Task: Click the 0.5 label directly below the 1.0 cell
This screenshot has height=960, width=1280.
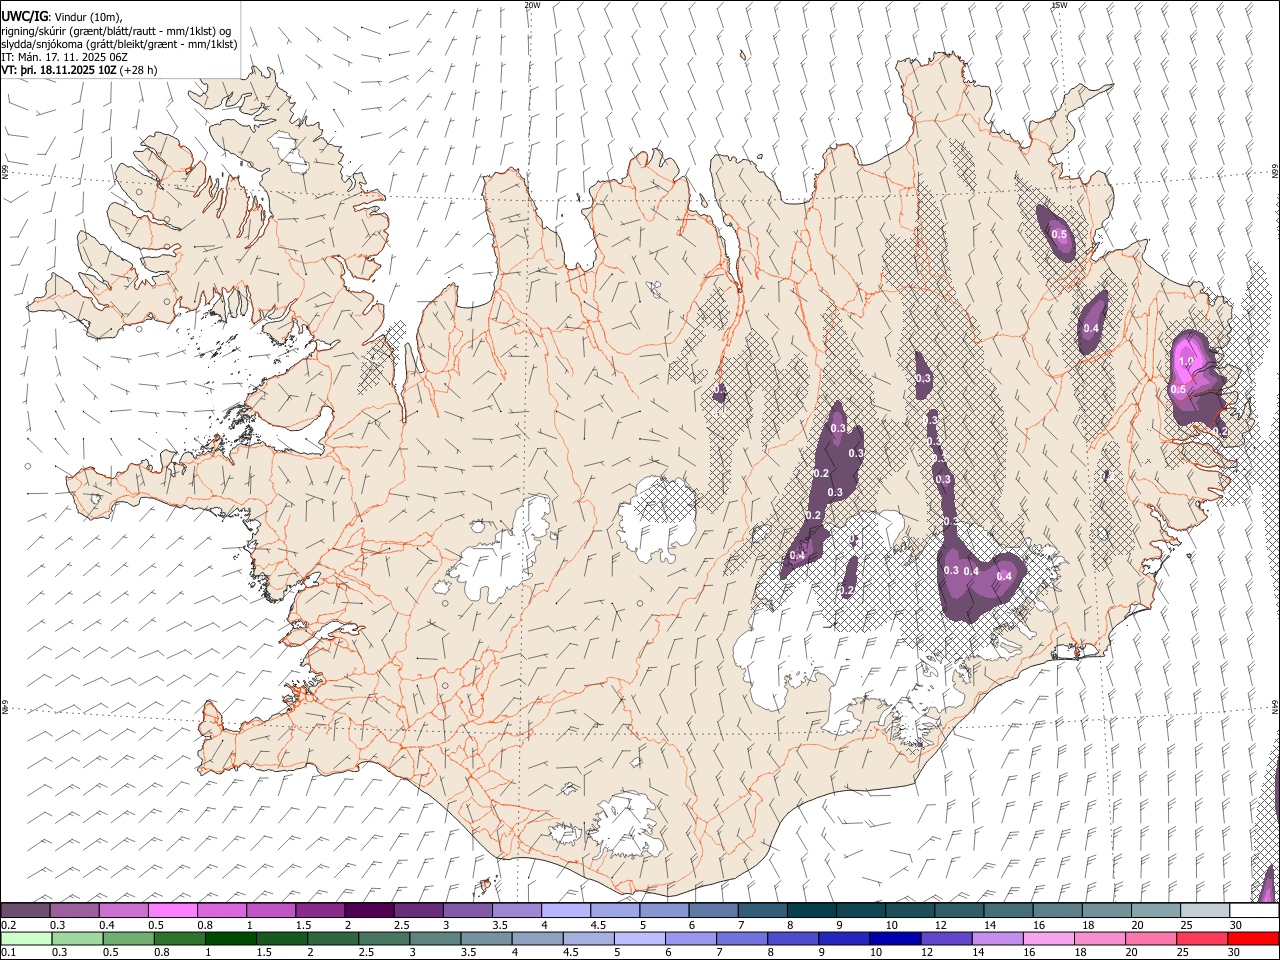Action: click(x=1178, y=389)
